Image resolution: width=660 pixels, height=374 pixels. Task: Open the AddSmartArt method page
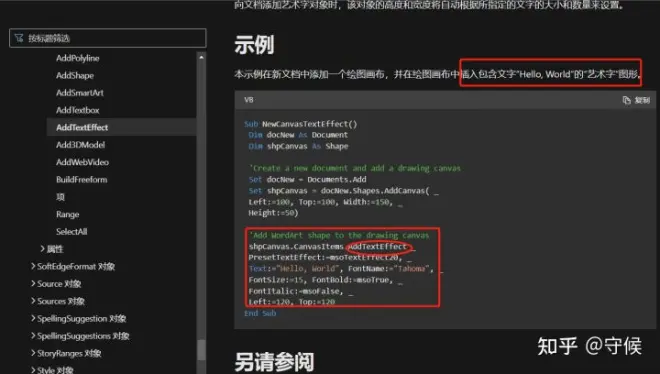click(x=80, y=93)
